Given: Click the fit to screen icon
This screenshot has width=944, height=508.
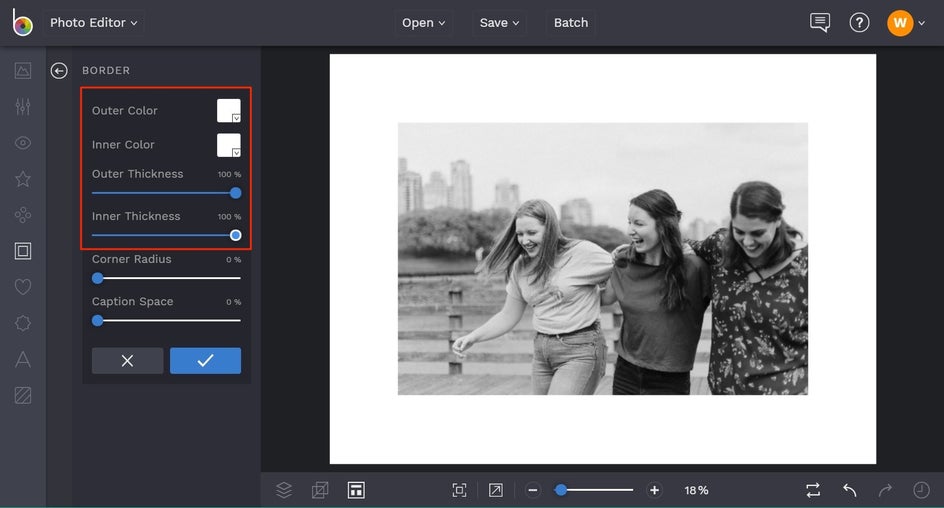Looking at the screenshot, I should click(x=459, y=490).
